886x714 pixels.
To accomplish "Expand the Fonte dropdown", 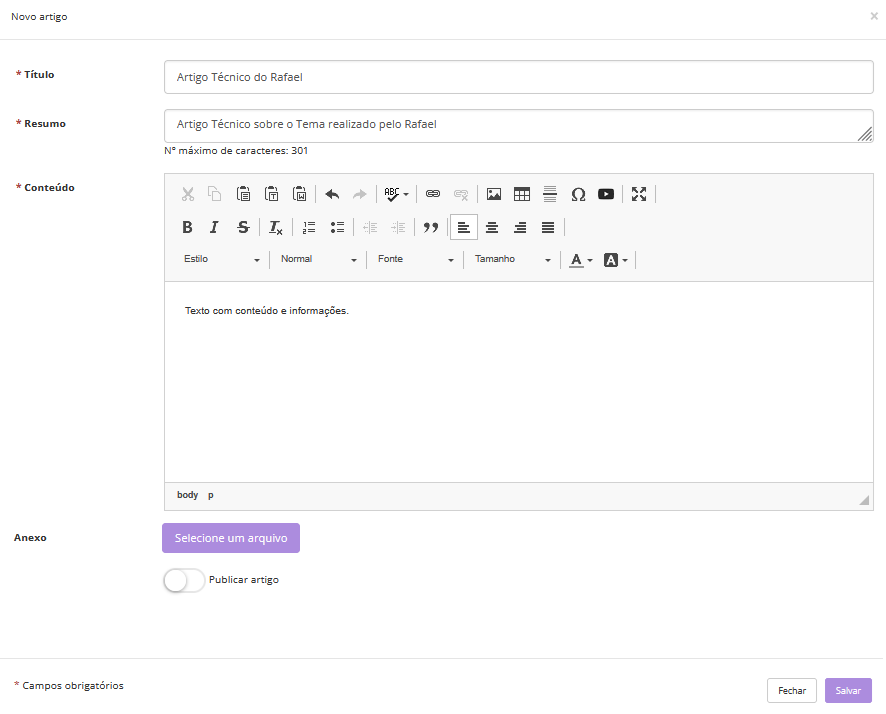I will pyautogui.click(x=415, y=260).
